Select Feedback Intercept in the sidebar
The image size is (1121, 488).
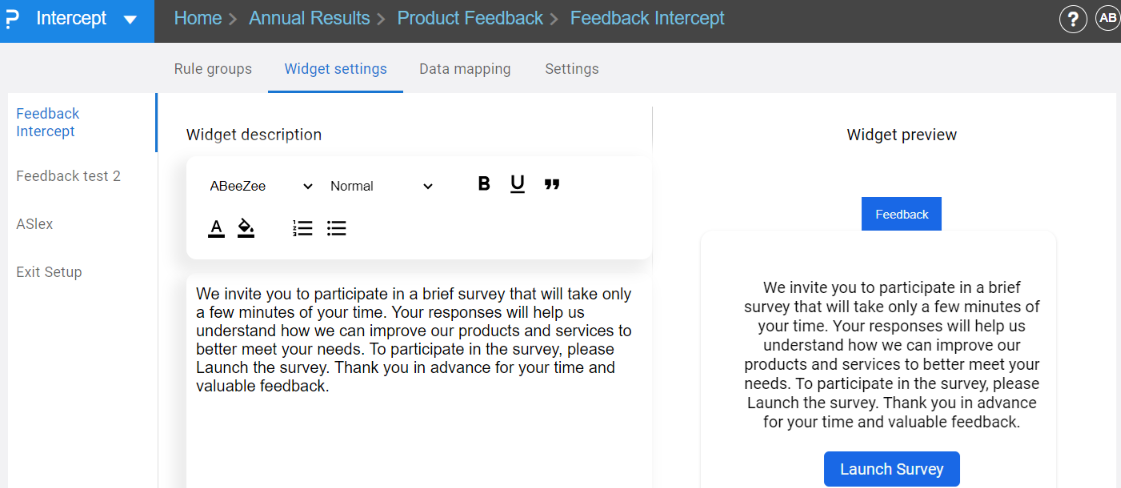[48, 122]
